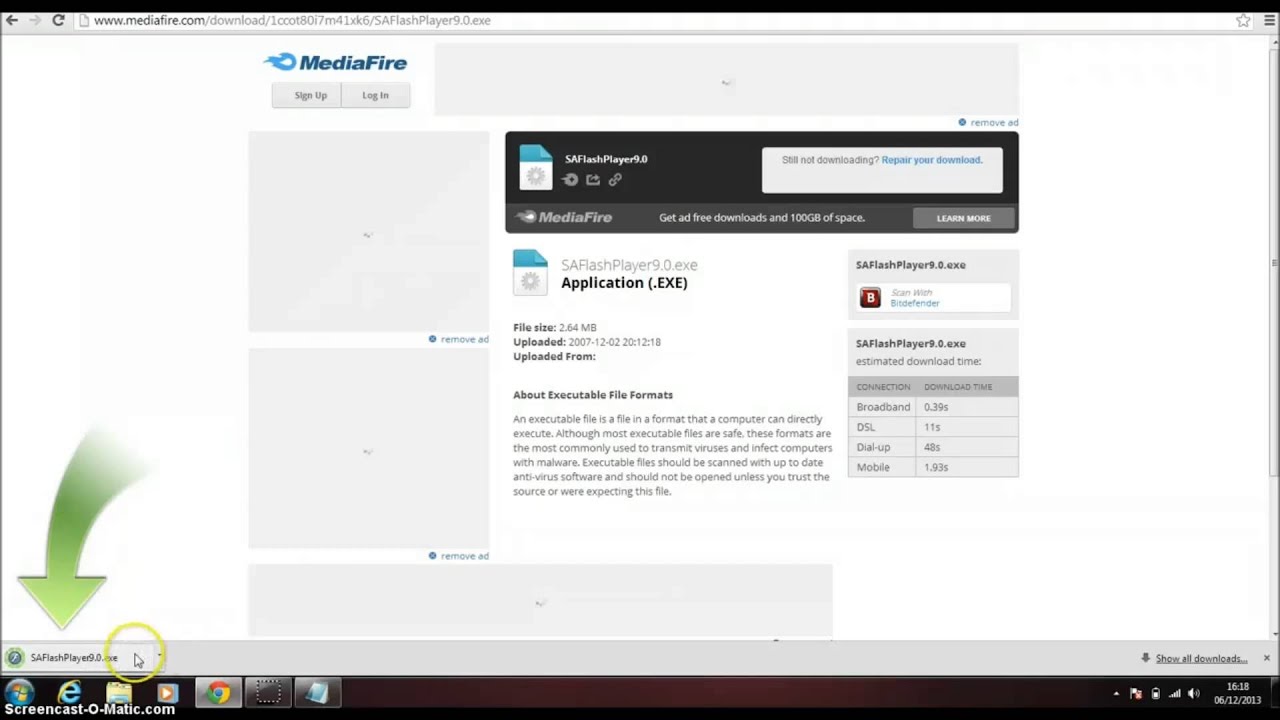
Task: Click 'File size: 2.64 MB' text
Action: pyautogui.click(x=555, y=327)
